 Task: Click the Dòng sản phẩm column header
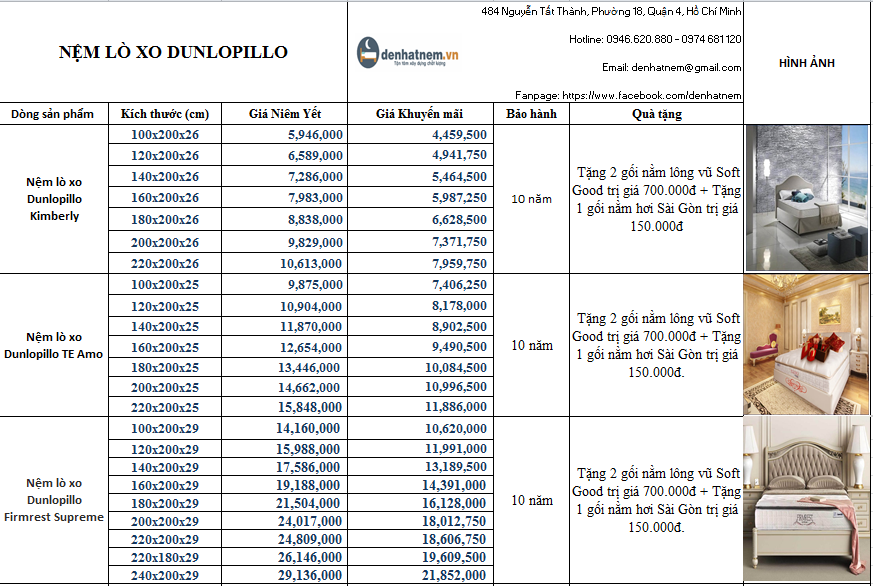(52, 114)
